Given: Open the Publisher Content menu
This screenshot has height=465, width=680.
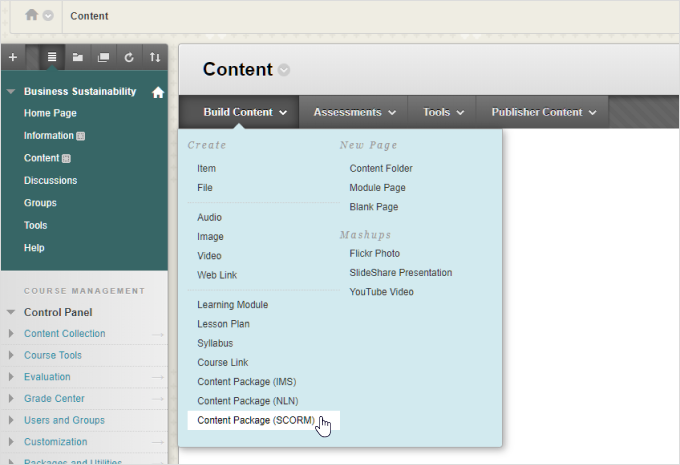Looking at the screenshot, I should click(x=544, y=112).
